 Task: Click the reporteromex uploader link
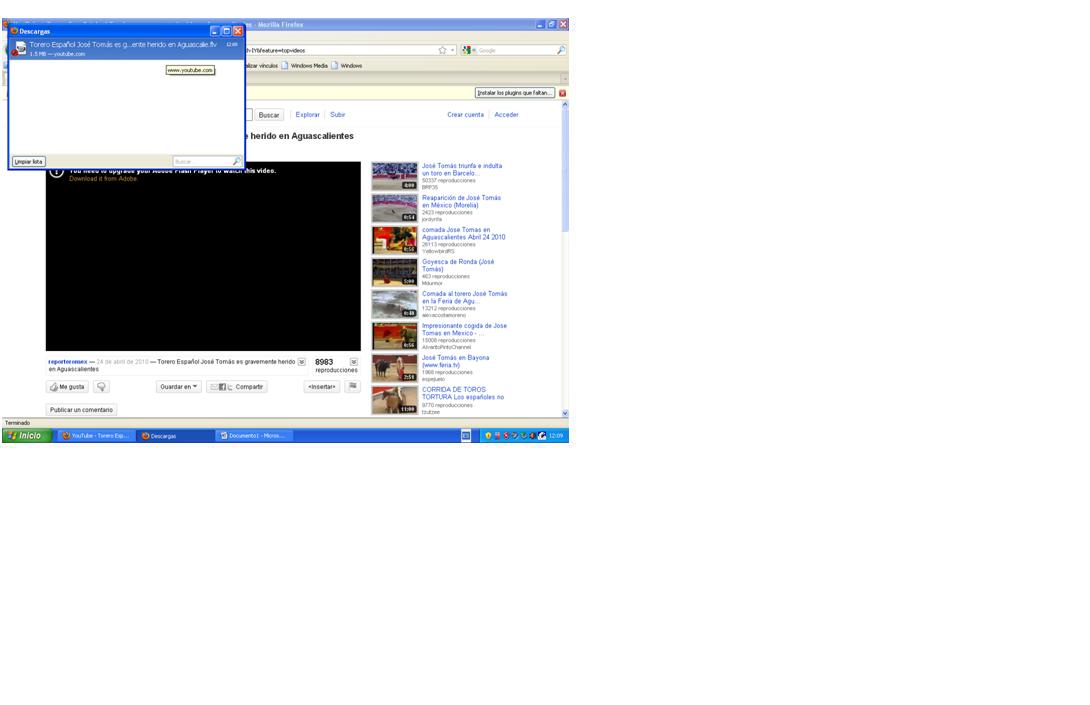click(67, 362)
